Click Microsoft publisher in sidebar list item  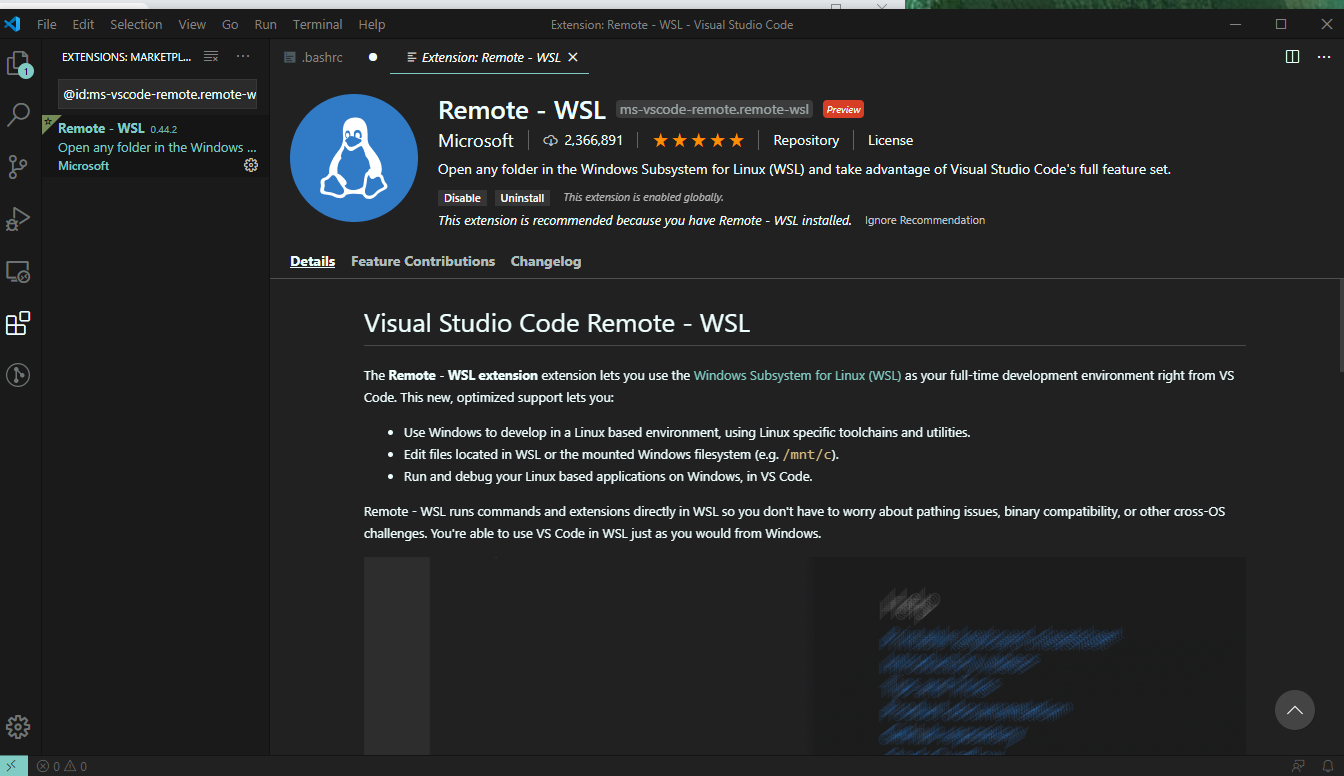(84, 166)
